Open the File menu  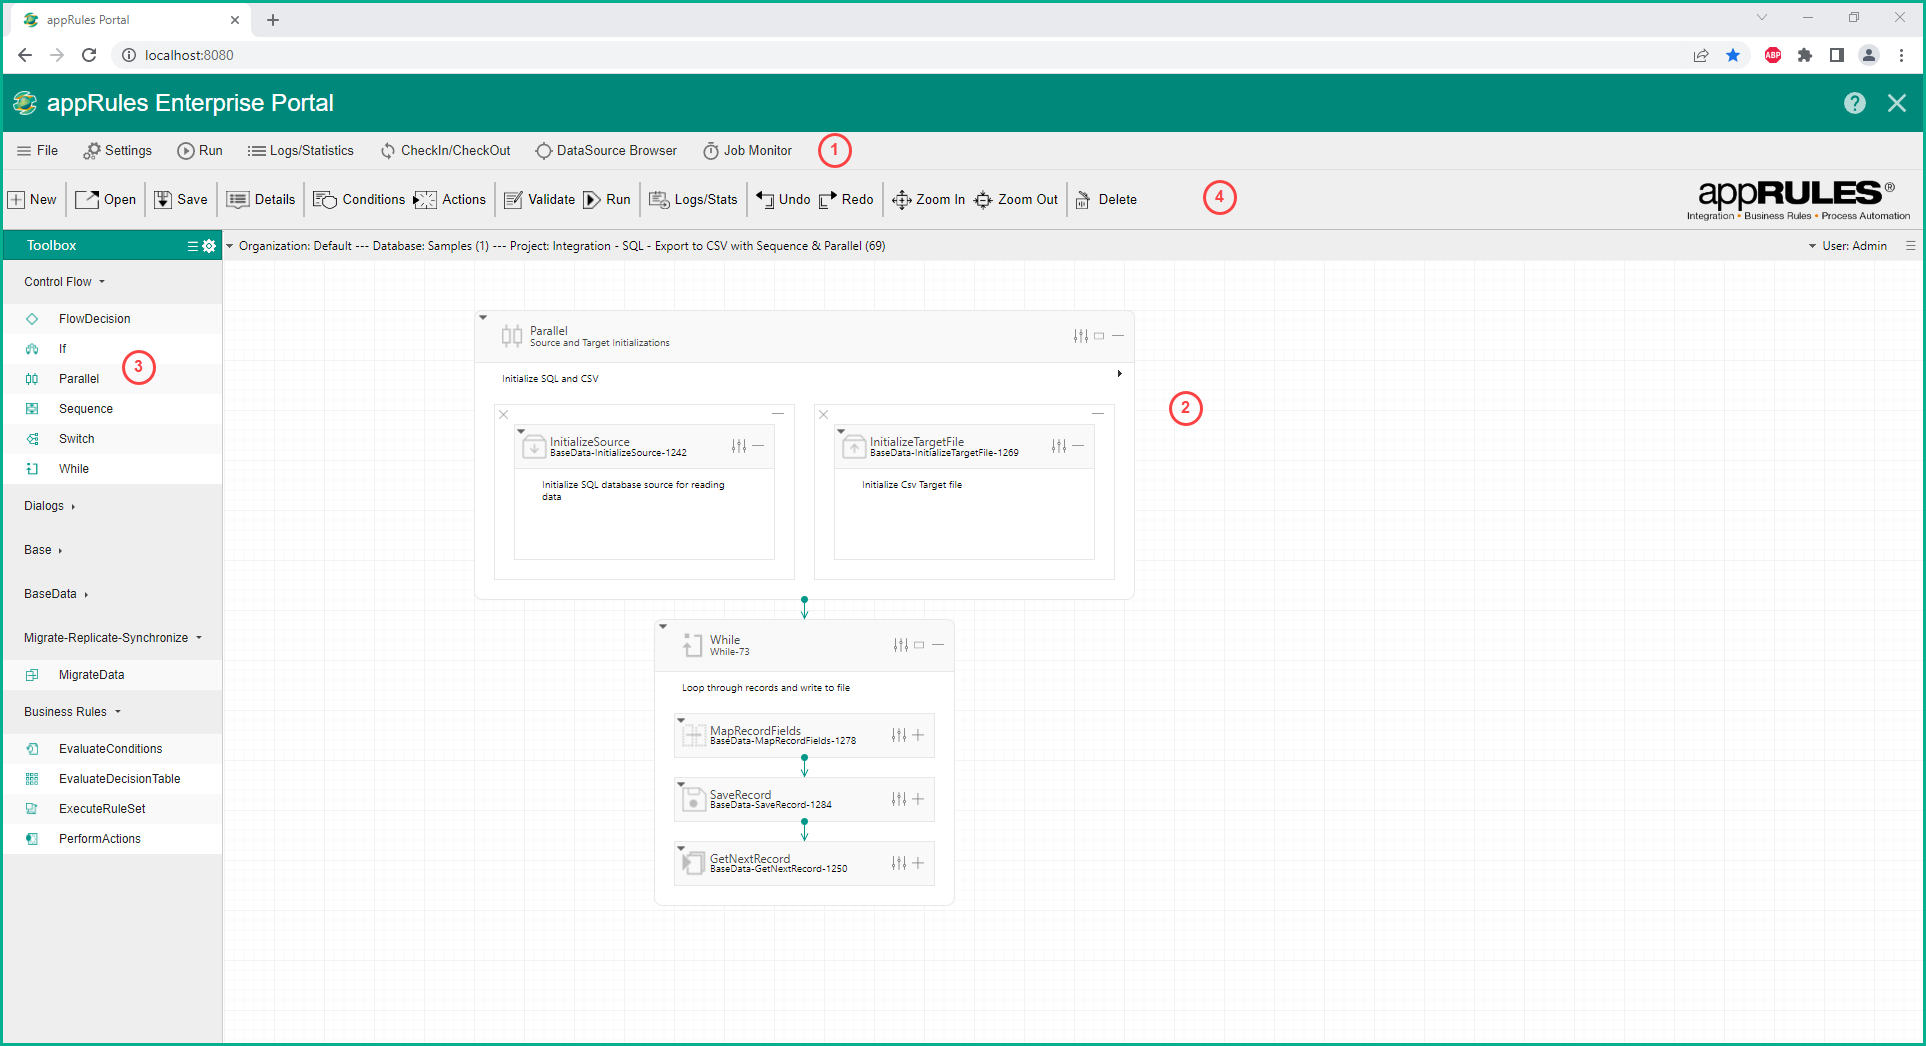(x=37, y=151)
